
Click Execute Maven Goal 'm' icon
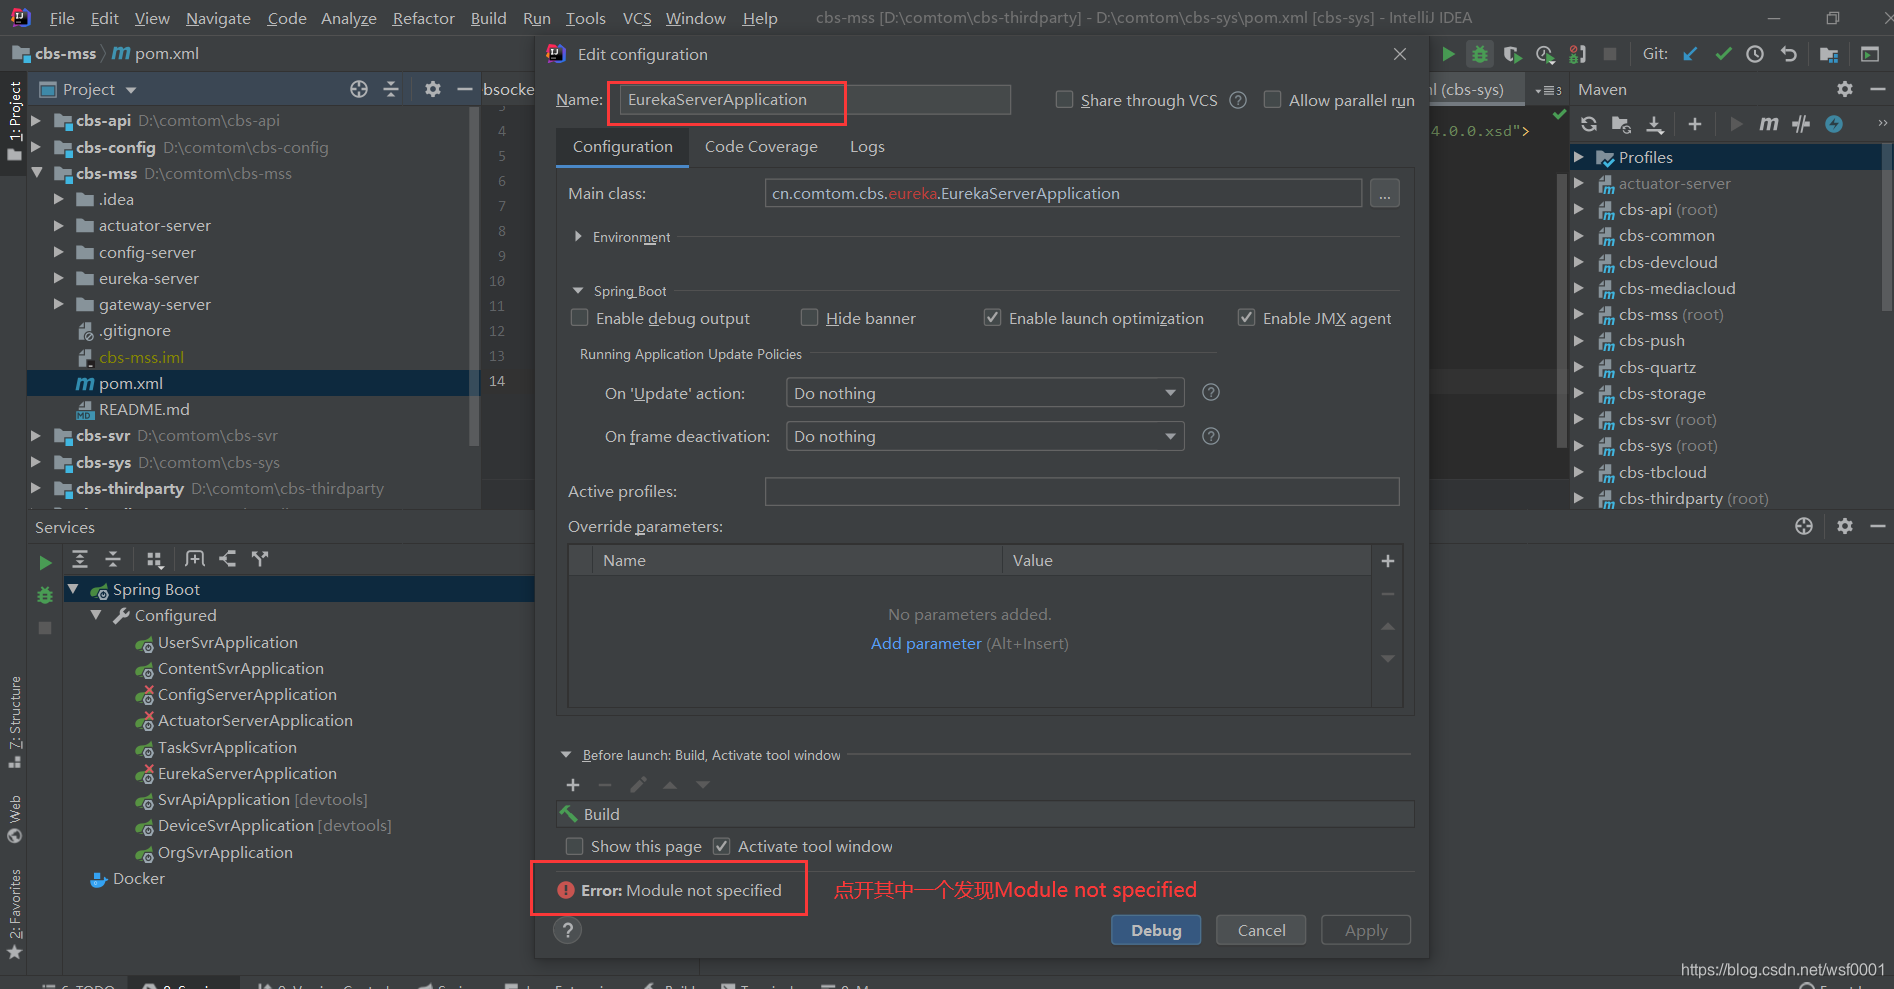tap(1768, 124)
